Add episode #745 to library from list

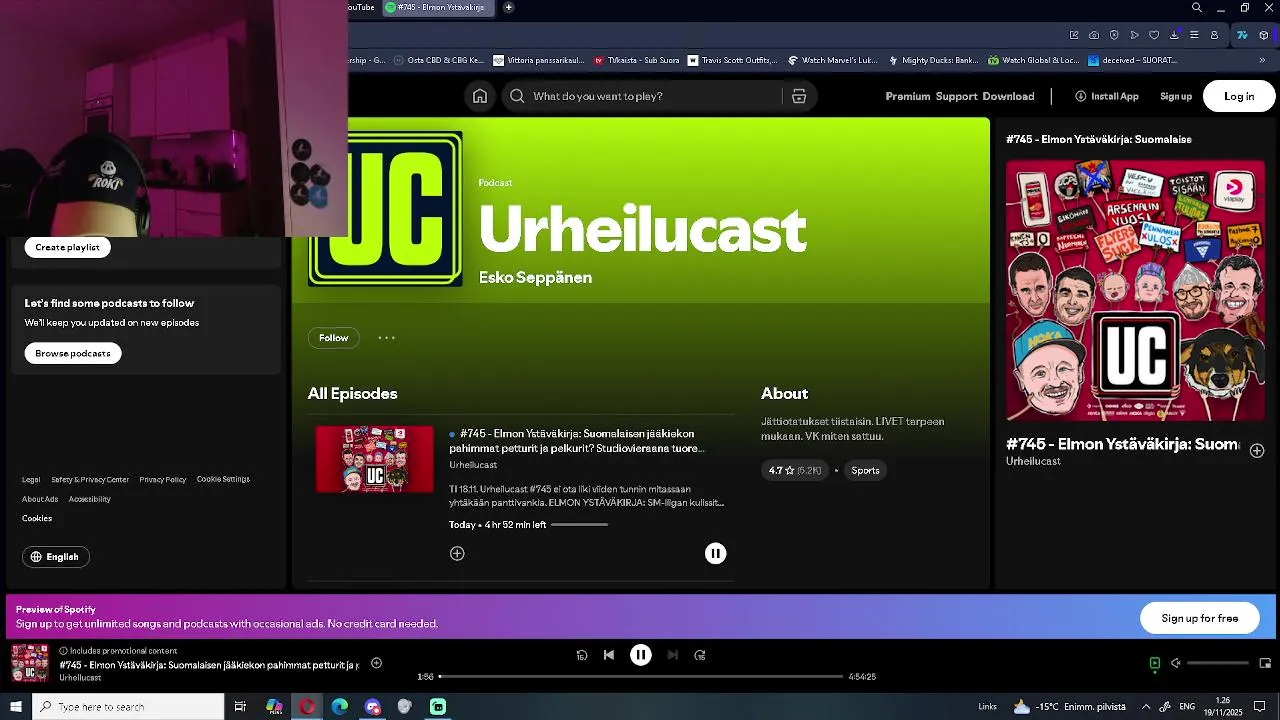(x=457, y=553)
